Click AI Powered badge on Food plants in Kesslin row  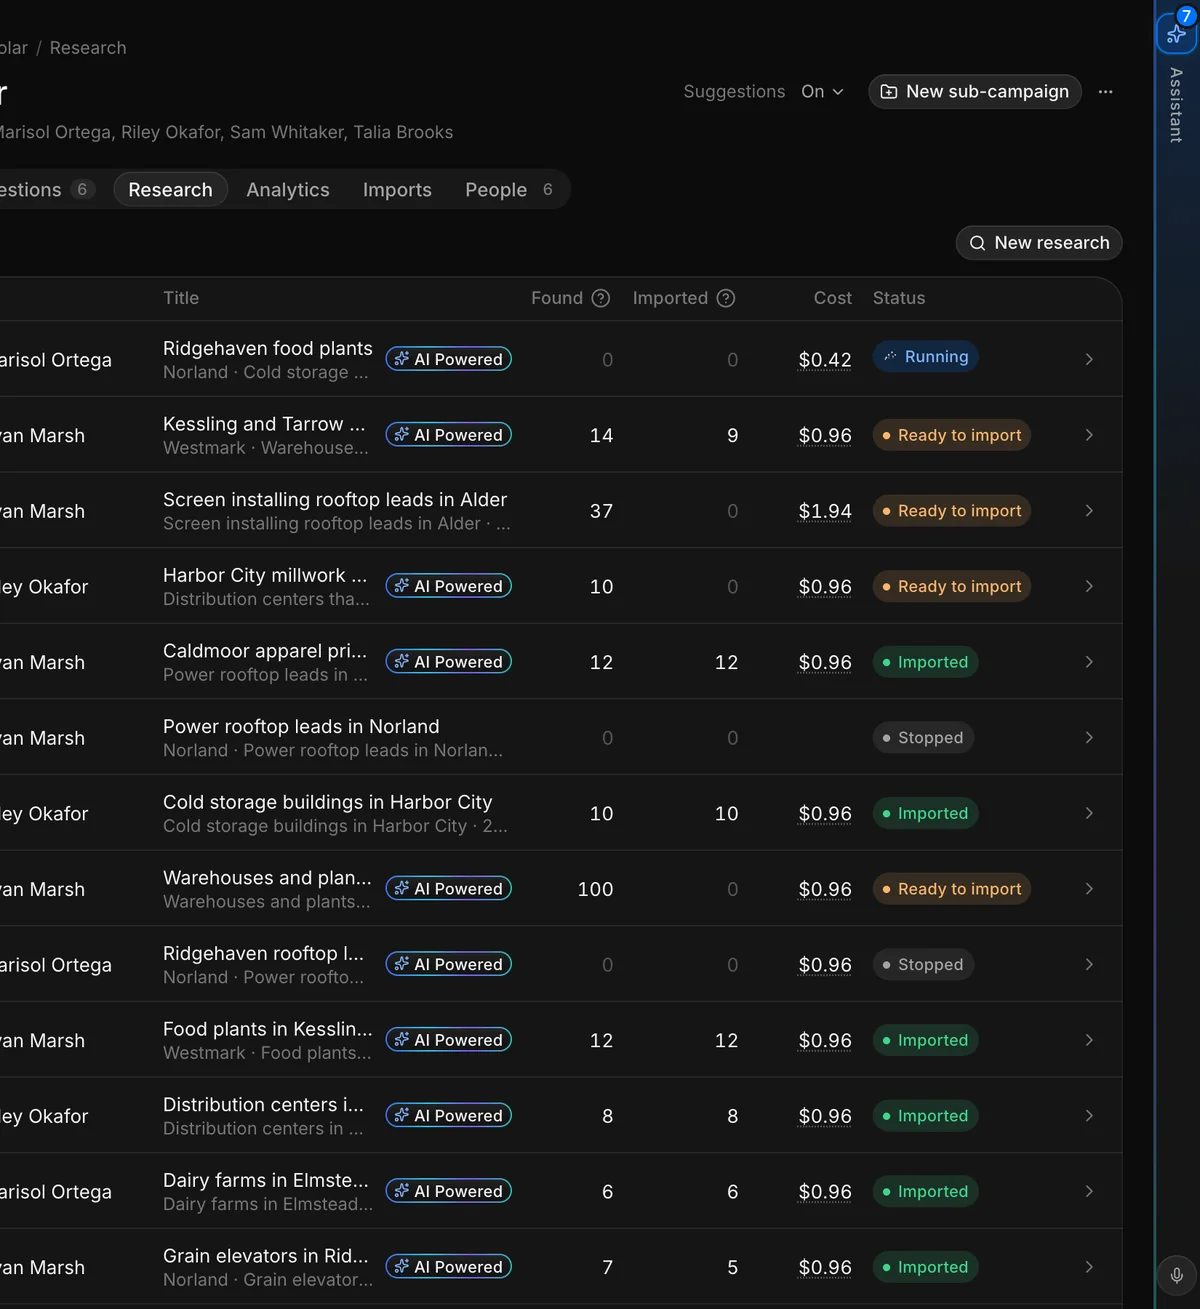(449, 1040)
